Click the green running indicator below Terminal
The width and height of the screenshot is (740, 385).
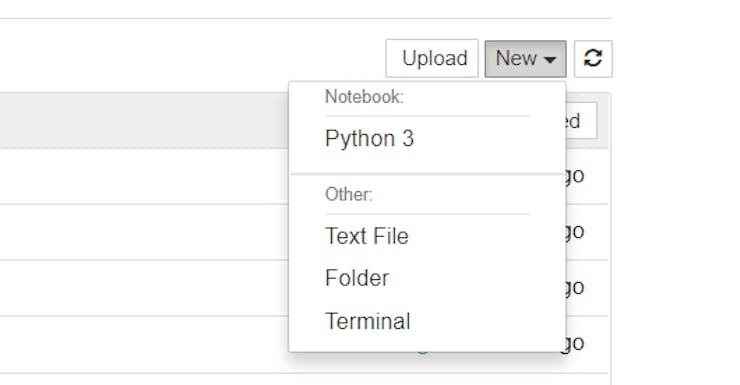[423, 352]
